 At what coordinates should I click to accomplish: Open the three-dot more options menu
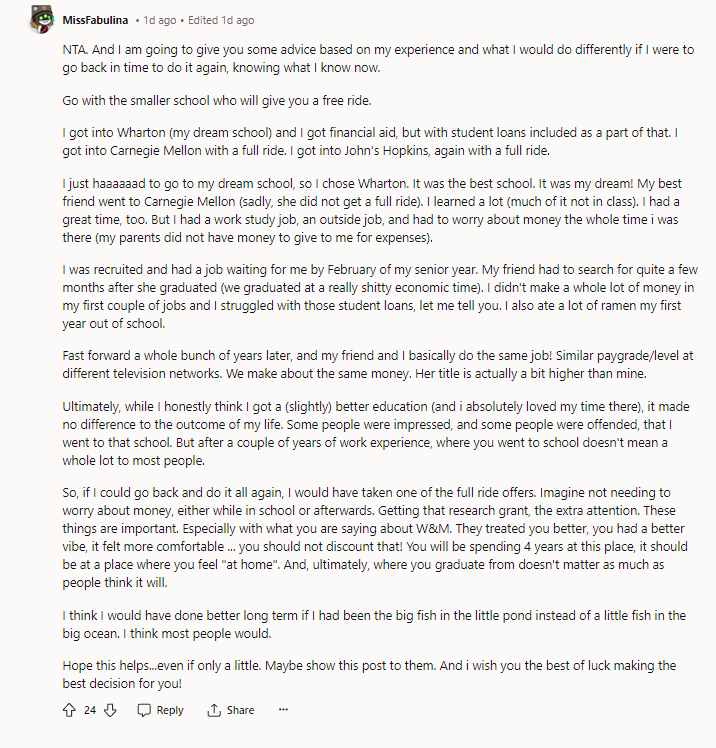pos(283,710)
